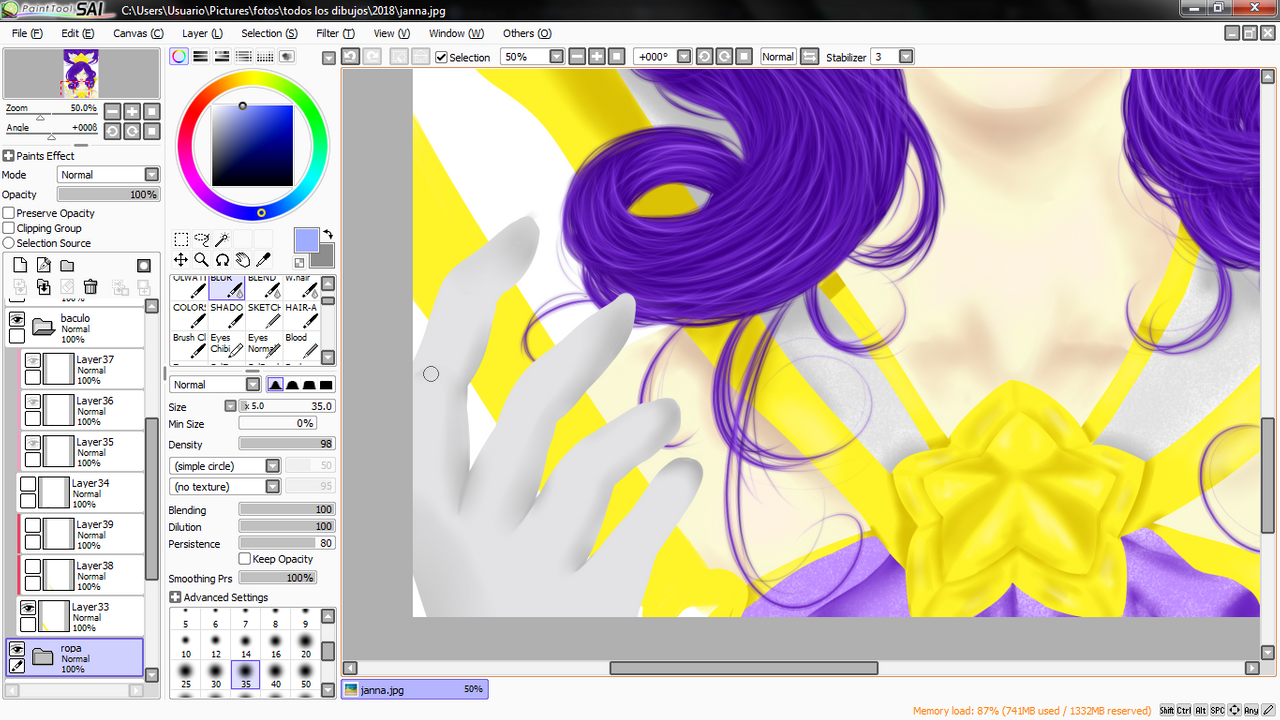Select the Move tool
Image resolution: width=1280 pixels, height=720 pixels.
[181, 260]
